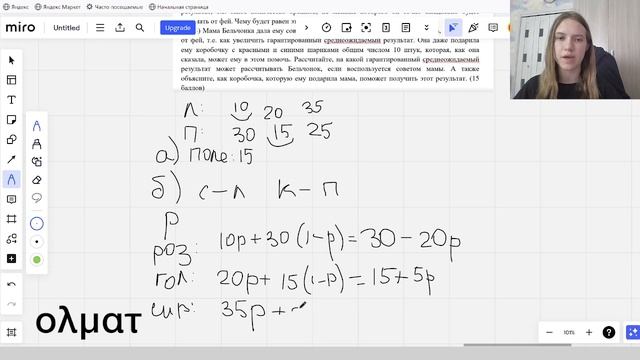Screen dimensions: 640x360
Task: Select the cursor tool in left toolbar
Action: coord(11,60)
